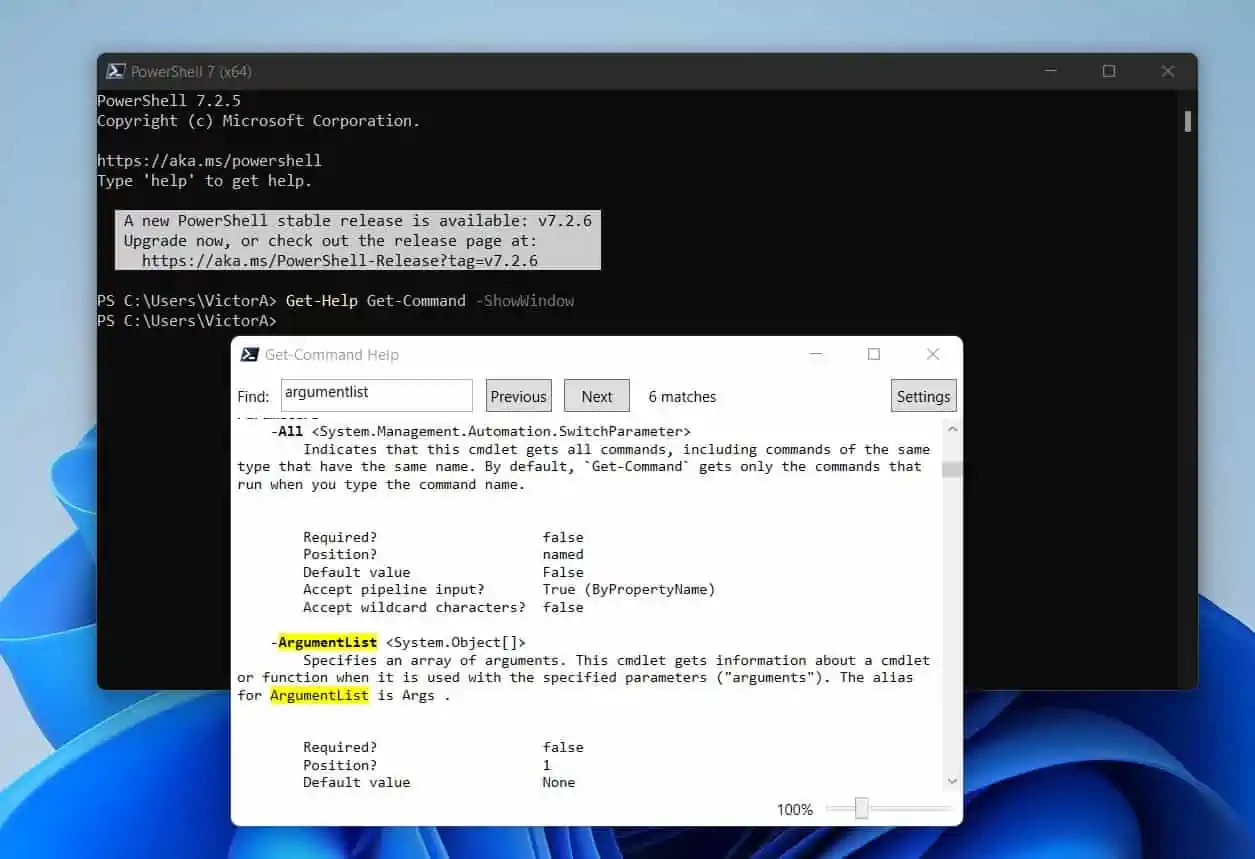Click the 'PowerShell 7 (x64)' title text
The image size is (1255, 859).
(x=192, y=71)
